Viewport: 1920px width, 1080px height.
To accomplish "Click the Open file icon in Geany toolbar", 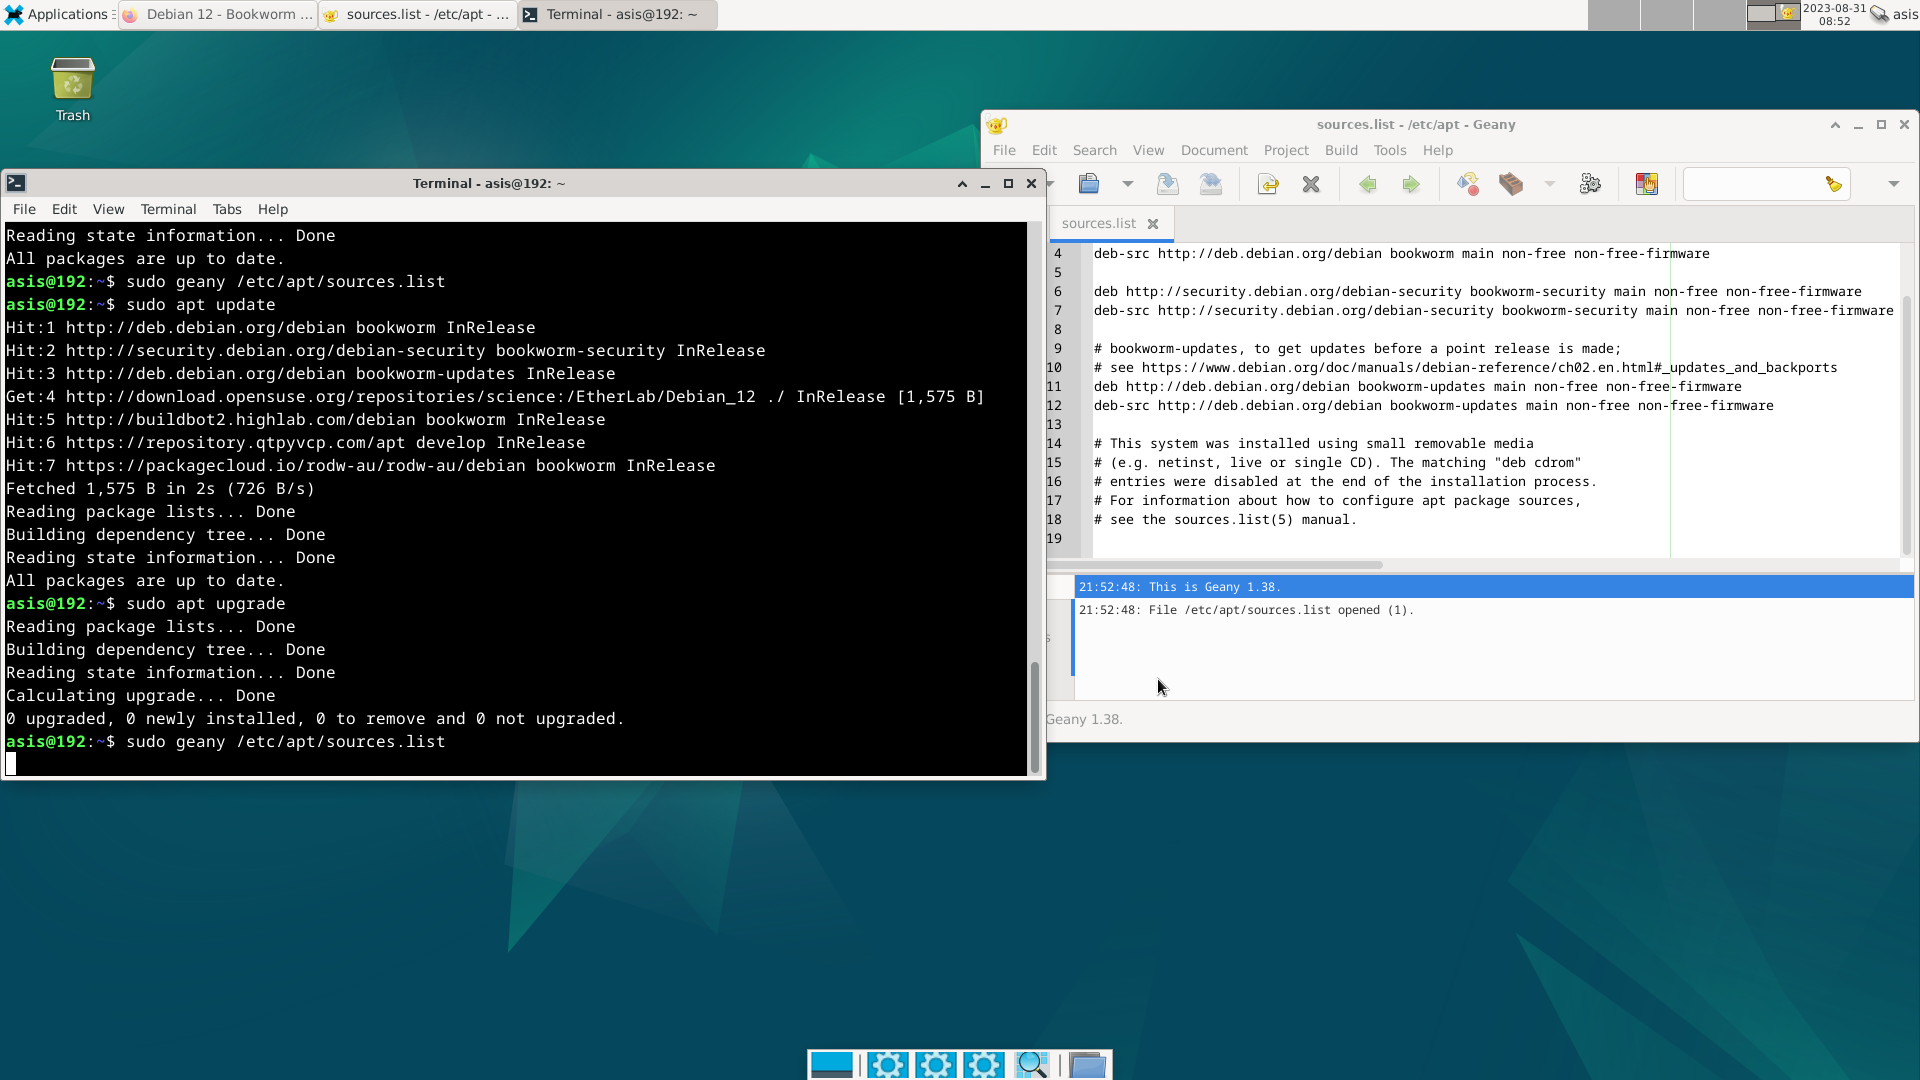I will tap(1089, 184).
